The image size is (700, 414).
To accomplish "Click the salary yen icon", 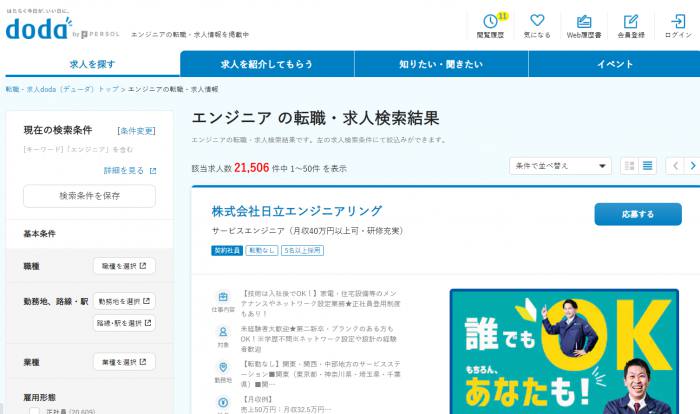I will (223, 402).
